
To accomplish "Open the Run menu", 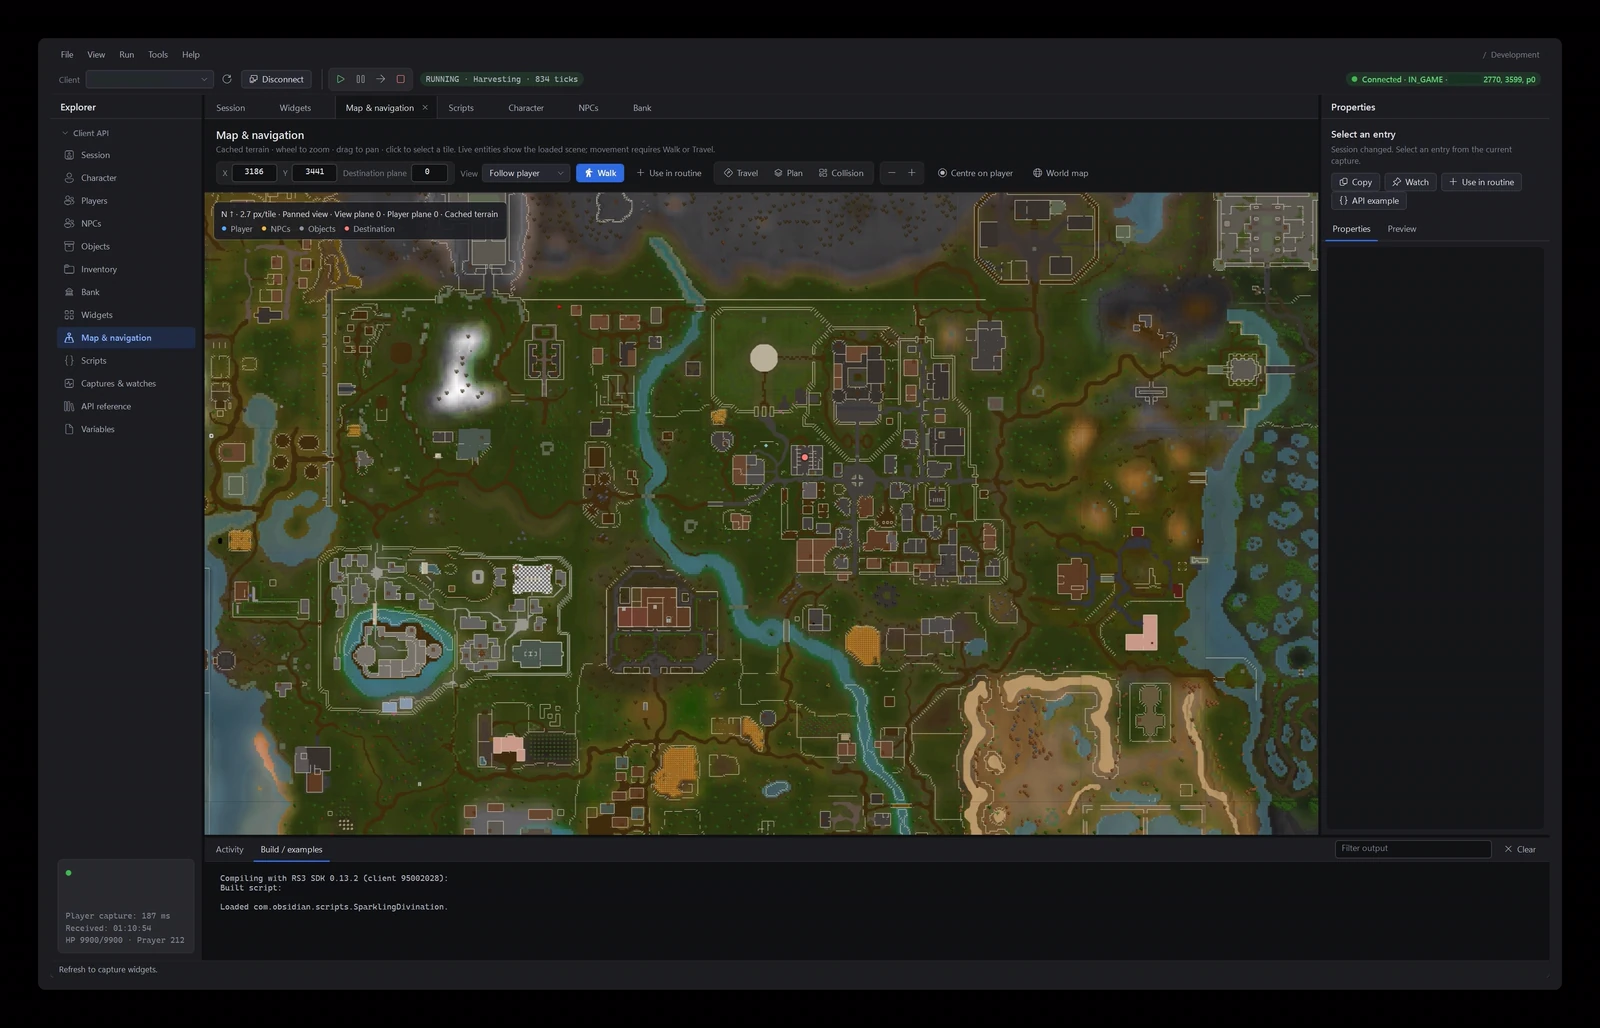I will click(127, 55).
